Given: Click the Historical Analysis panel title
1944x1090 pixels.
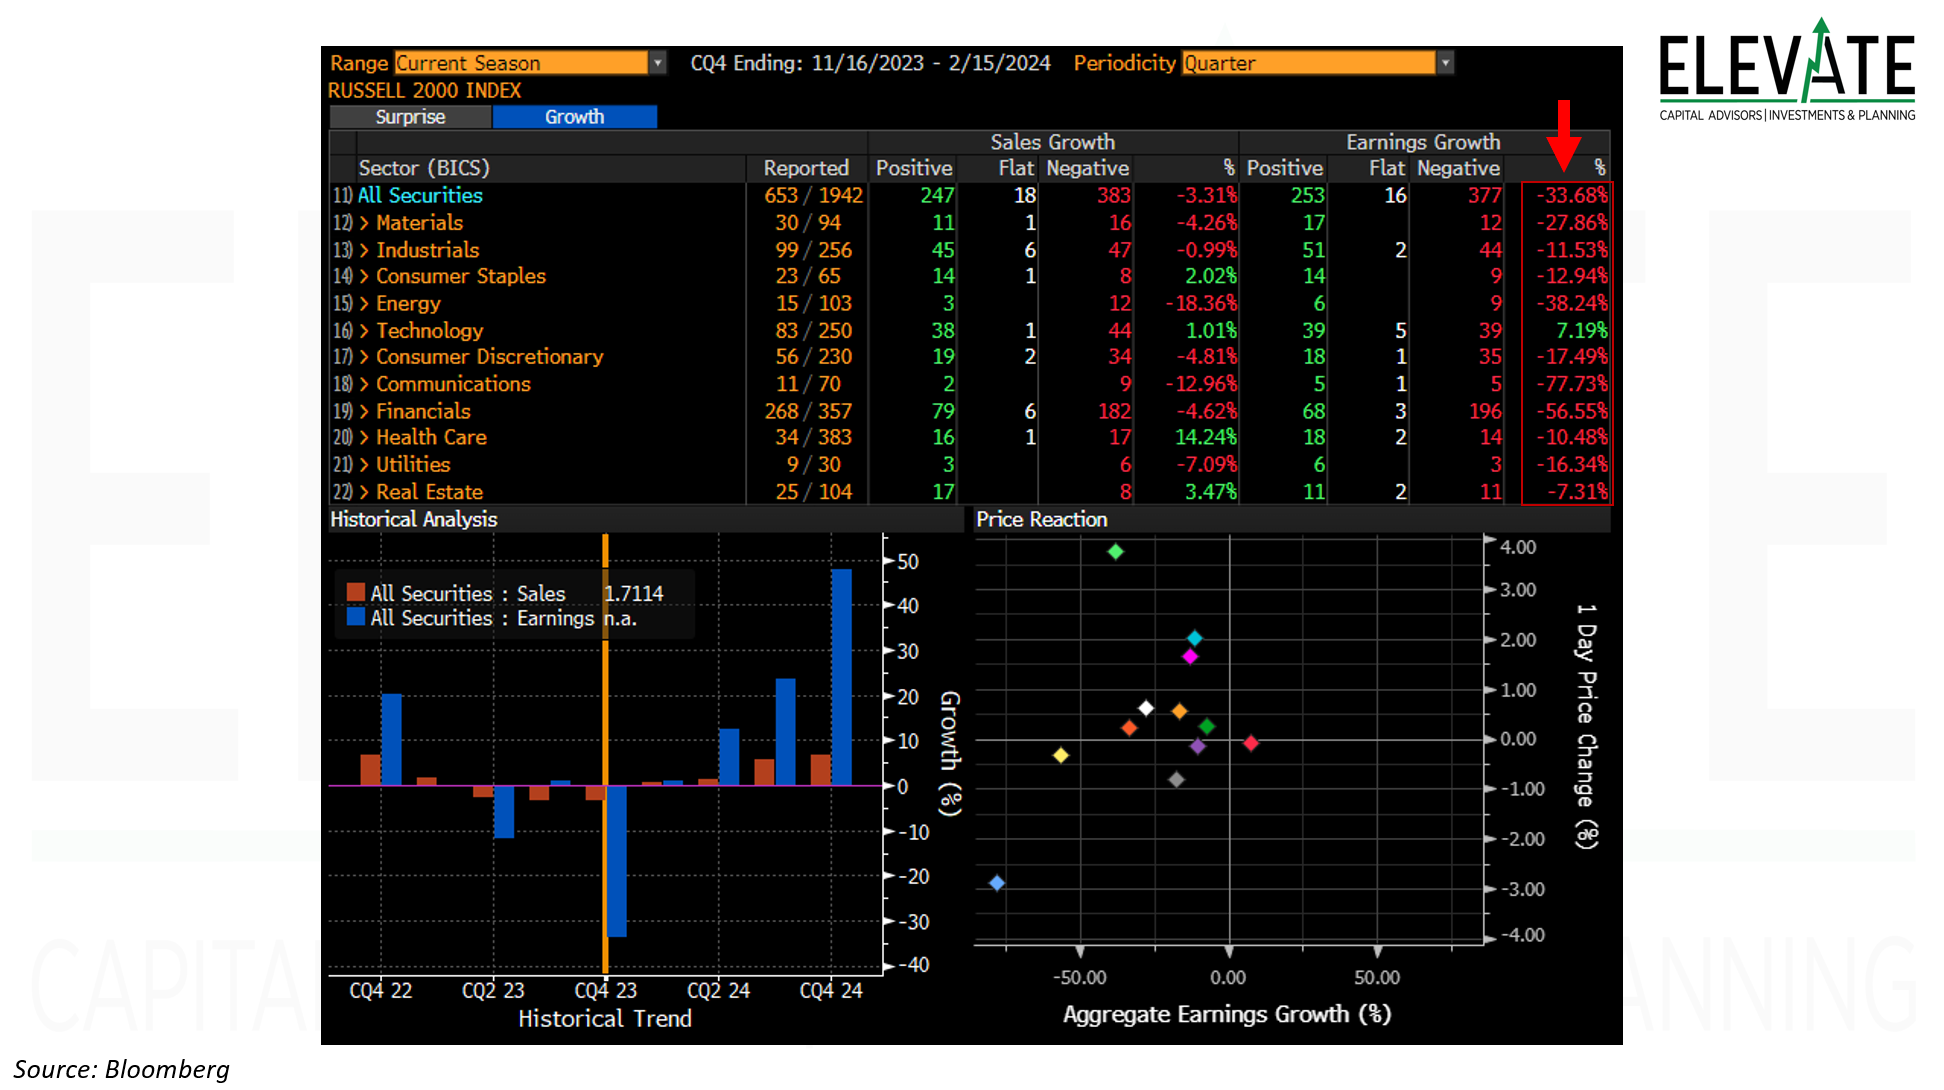Looking at the screenshot, I should 414,519.
